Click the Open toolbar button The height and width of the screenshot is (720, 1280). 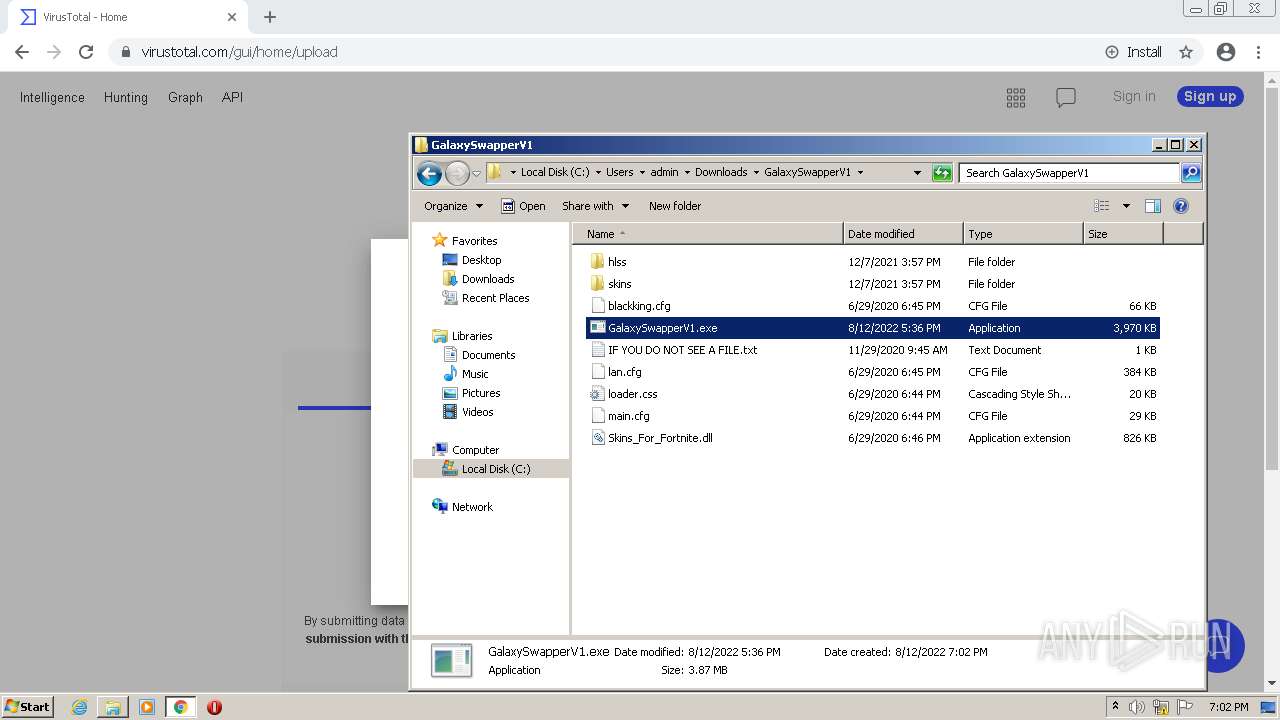pyautogui.click(x=523, y=206)
